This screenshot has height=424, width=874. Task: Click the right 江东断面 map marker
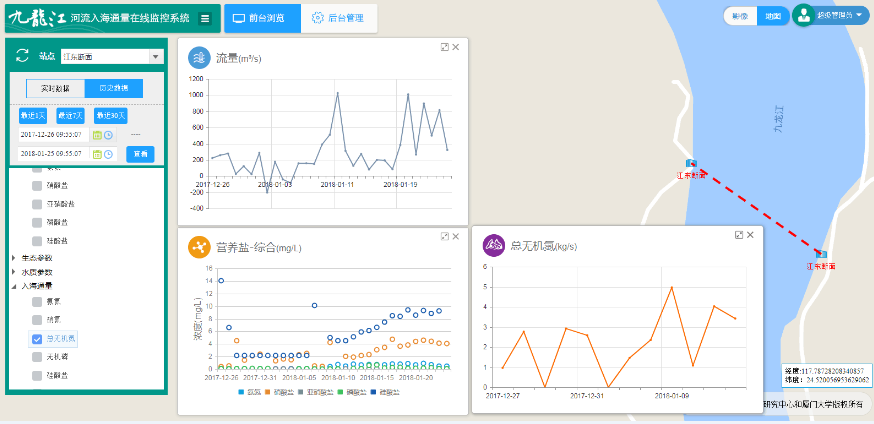pyautogui.click(x=821, y=255)
